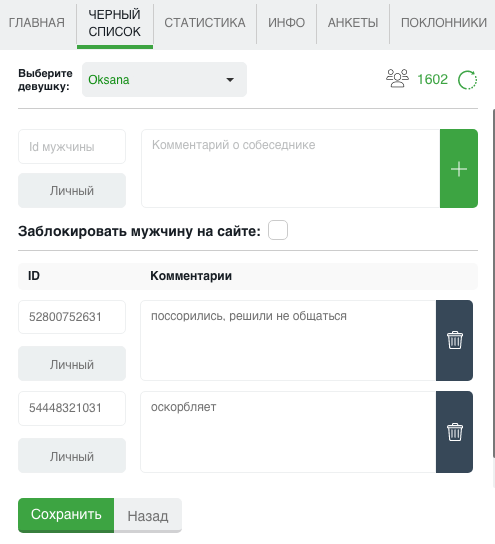Viewport: 495px width, 544px height.
Task: Switch to the ГЛАВНАЯ tab
Action: pos(37,23)
